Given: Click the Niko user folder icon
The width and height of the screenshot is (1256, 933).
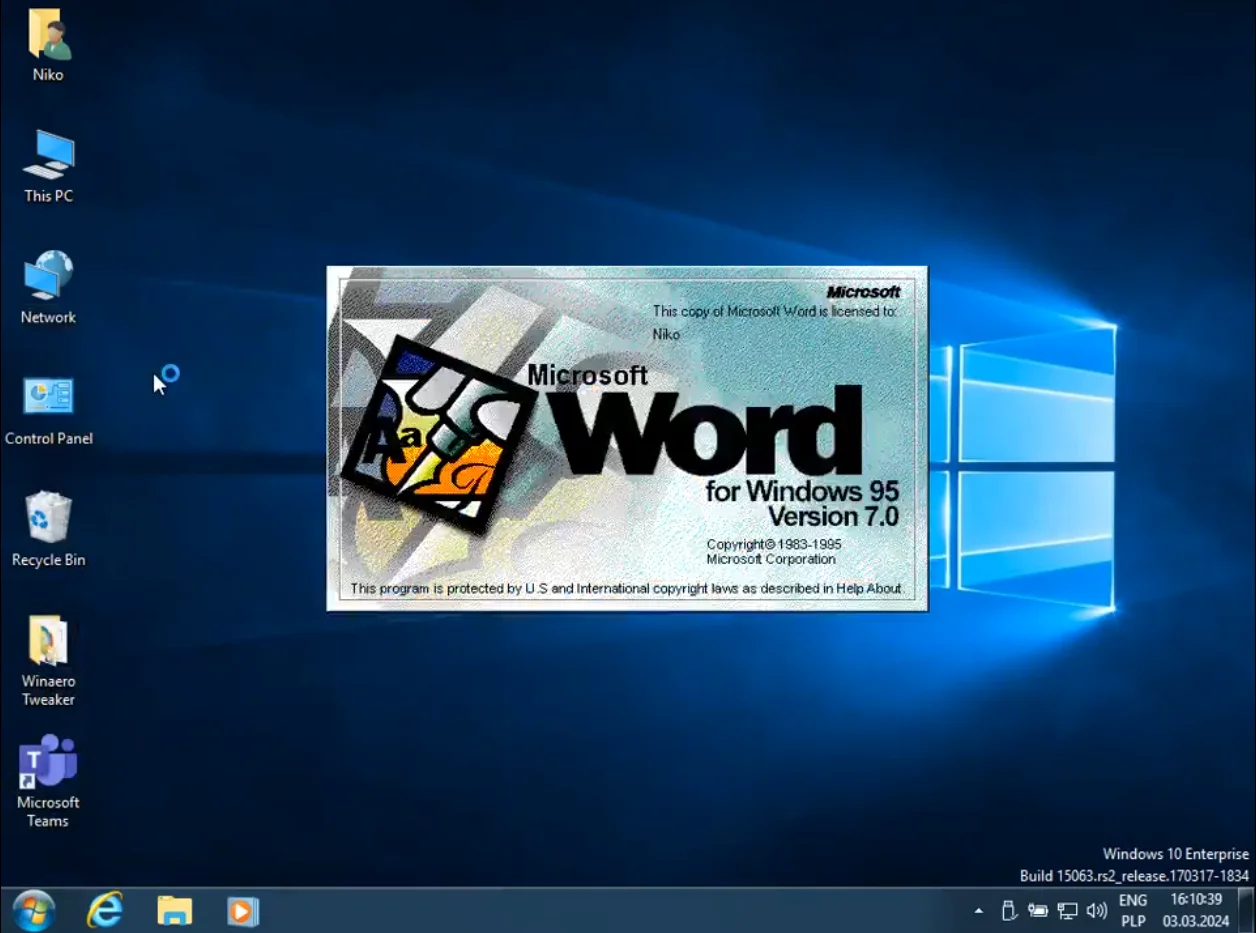Looking at the screenshot, I should pyautogui.click(x=48, y=35).
